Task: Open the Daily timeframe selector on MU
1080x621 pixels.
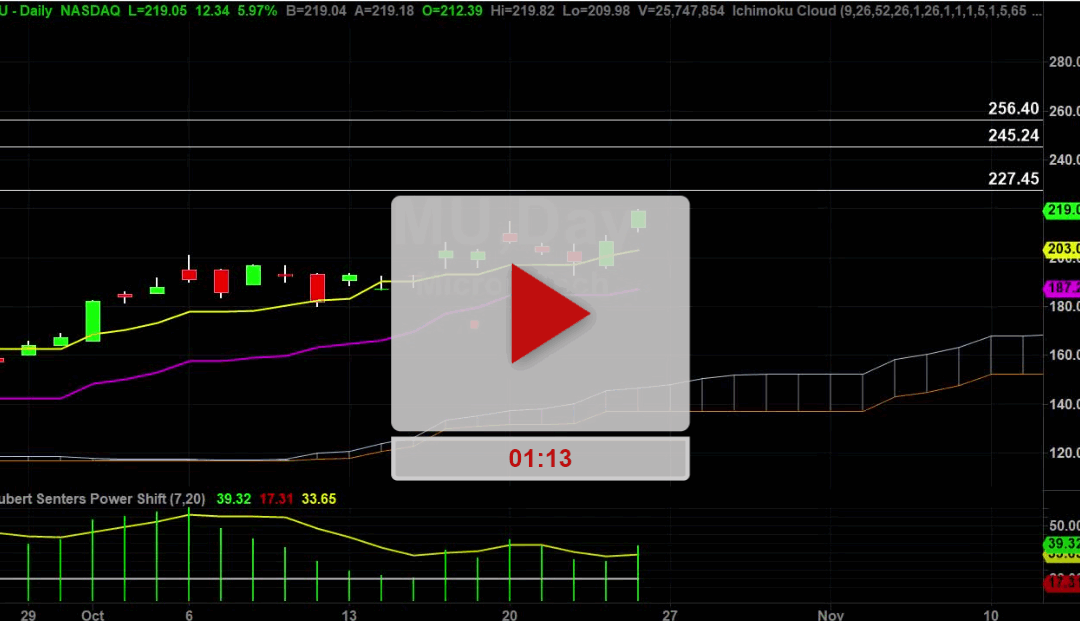Action: point(37,11)
